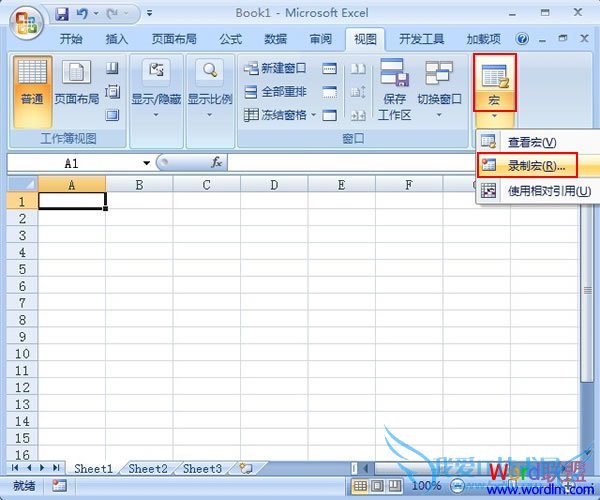600x500 pixels.
Task: Go to previous sheet navigation arrow
Action: coord(29,467)
